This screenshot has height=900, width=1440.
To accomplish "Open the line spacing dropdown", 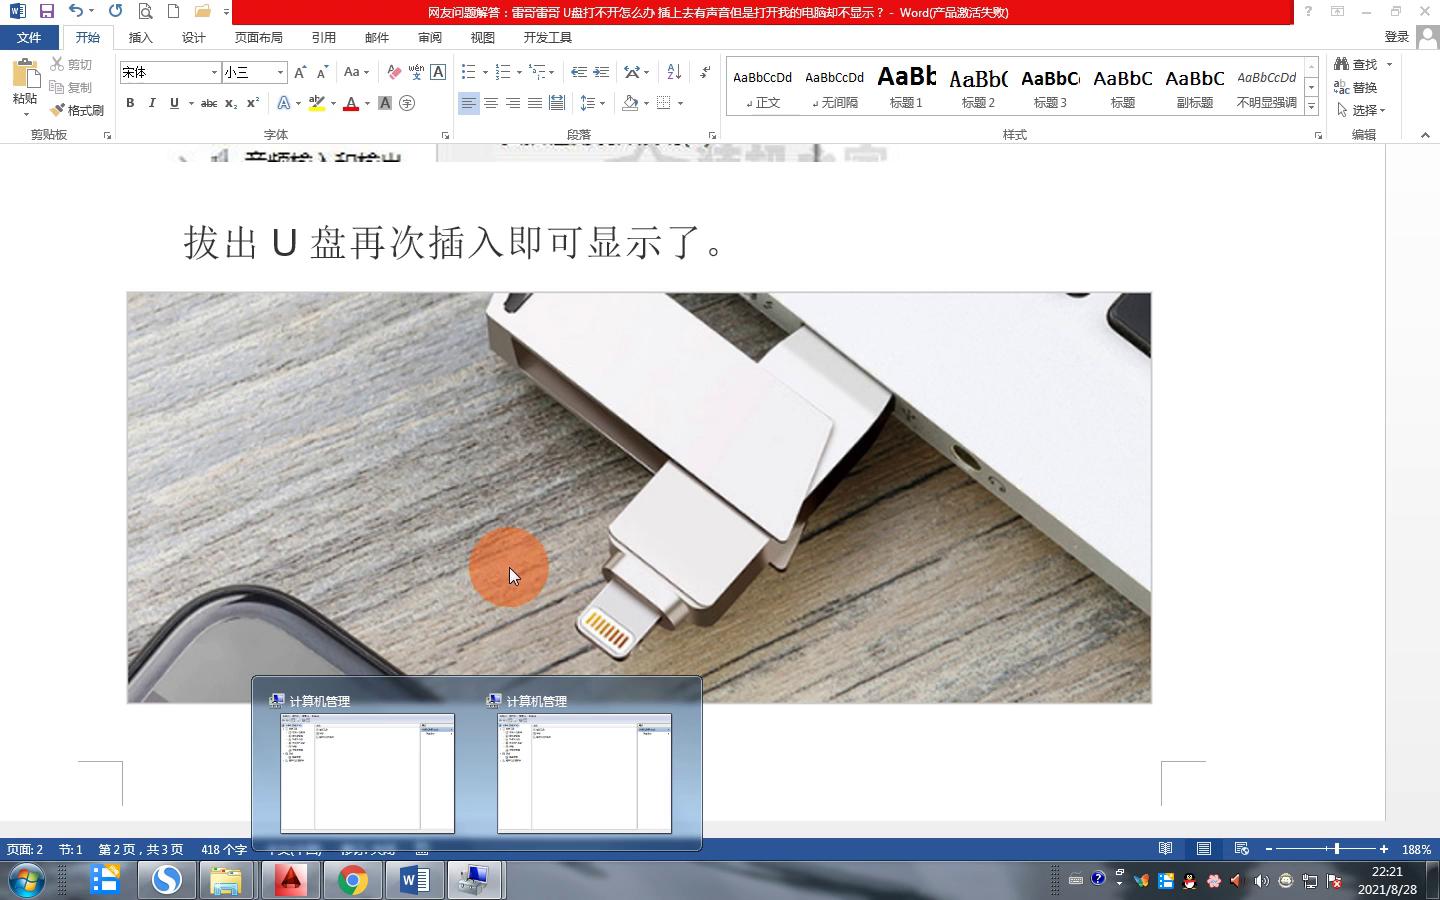I will pos(592,103).
